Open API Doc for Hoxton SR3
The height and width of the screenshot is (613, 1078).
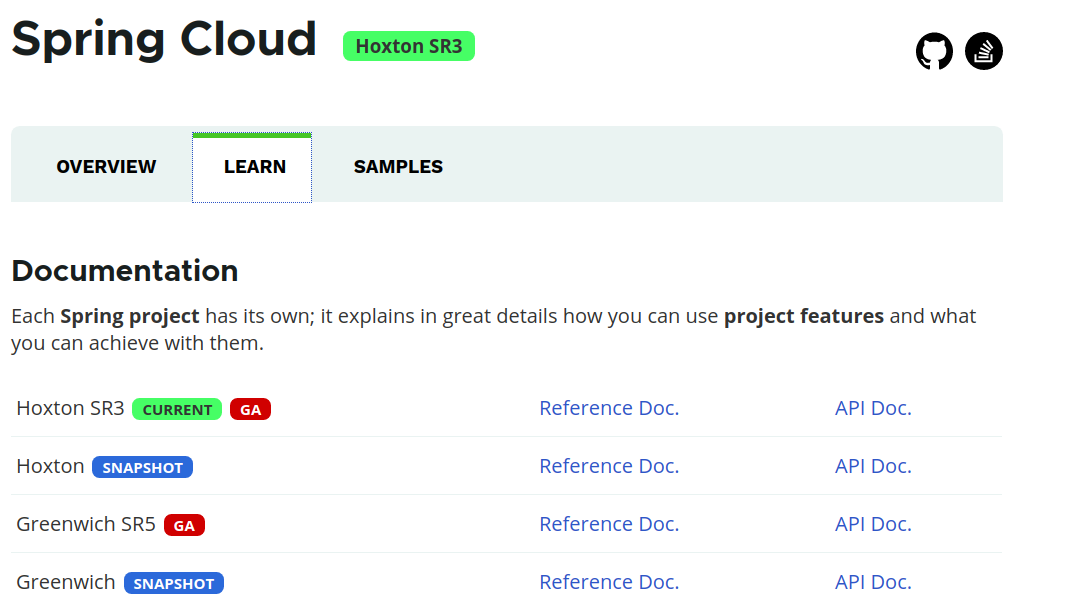coord(873,407)
